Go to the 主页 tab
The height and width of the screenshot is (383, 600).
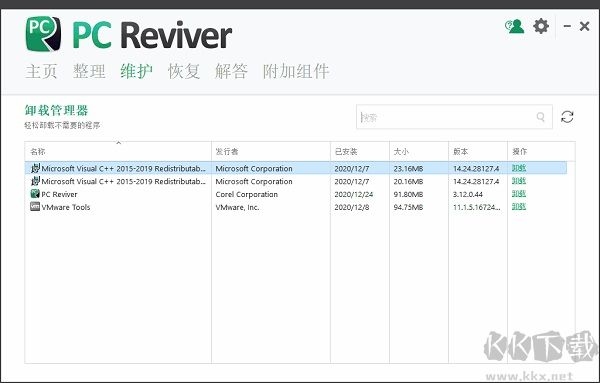(41, 71)
